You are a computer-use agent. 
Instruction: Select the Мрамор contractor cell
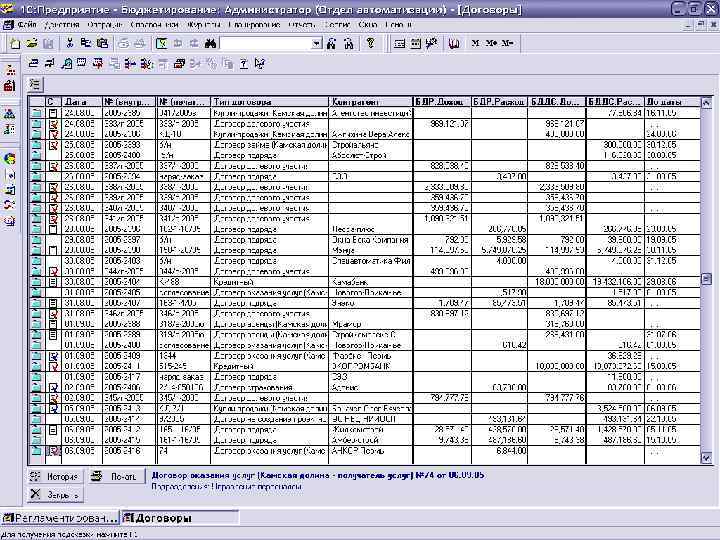point(371,324)
